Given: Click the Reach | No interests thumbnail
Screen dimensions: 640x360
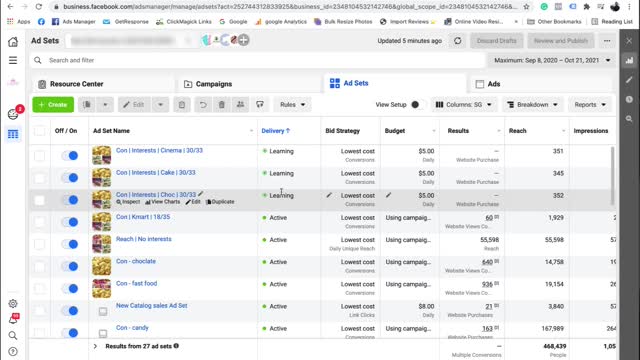Looking at the screenshot, I should [x=102, y=244].
